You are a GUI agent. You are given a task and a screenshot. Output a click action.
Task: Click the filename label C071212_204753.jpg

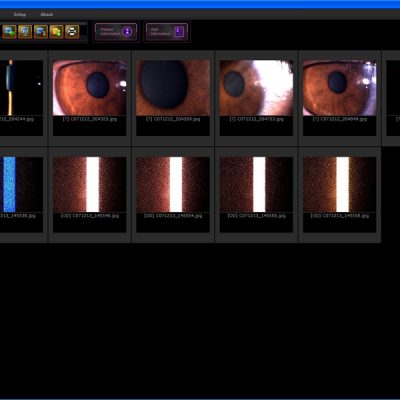(256, 119)
